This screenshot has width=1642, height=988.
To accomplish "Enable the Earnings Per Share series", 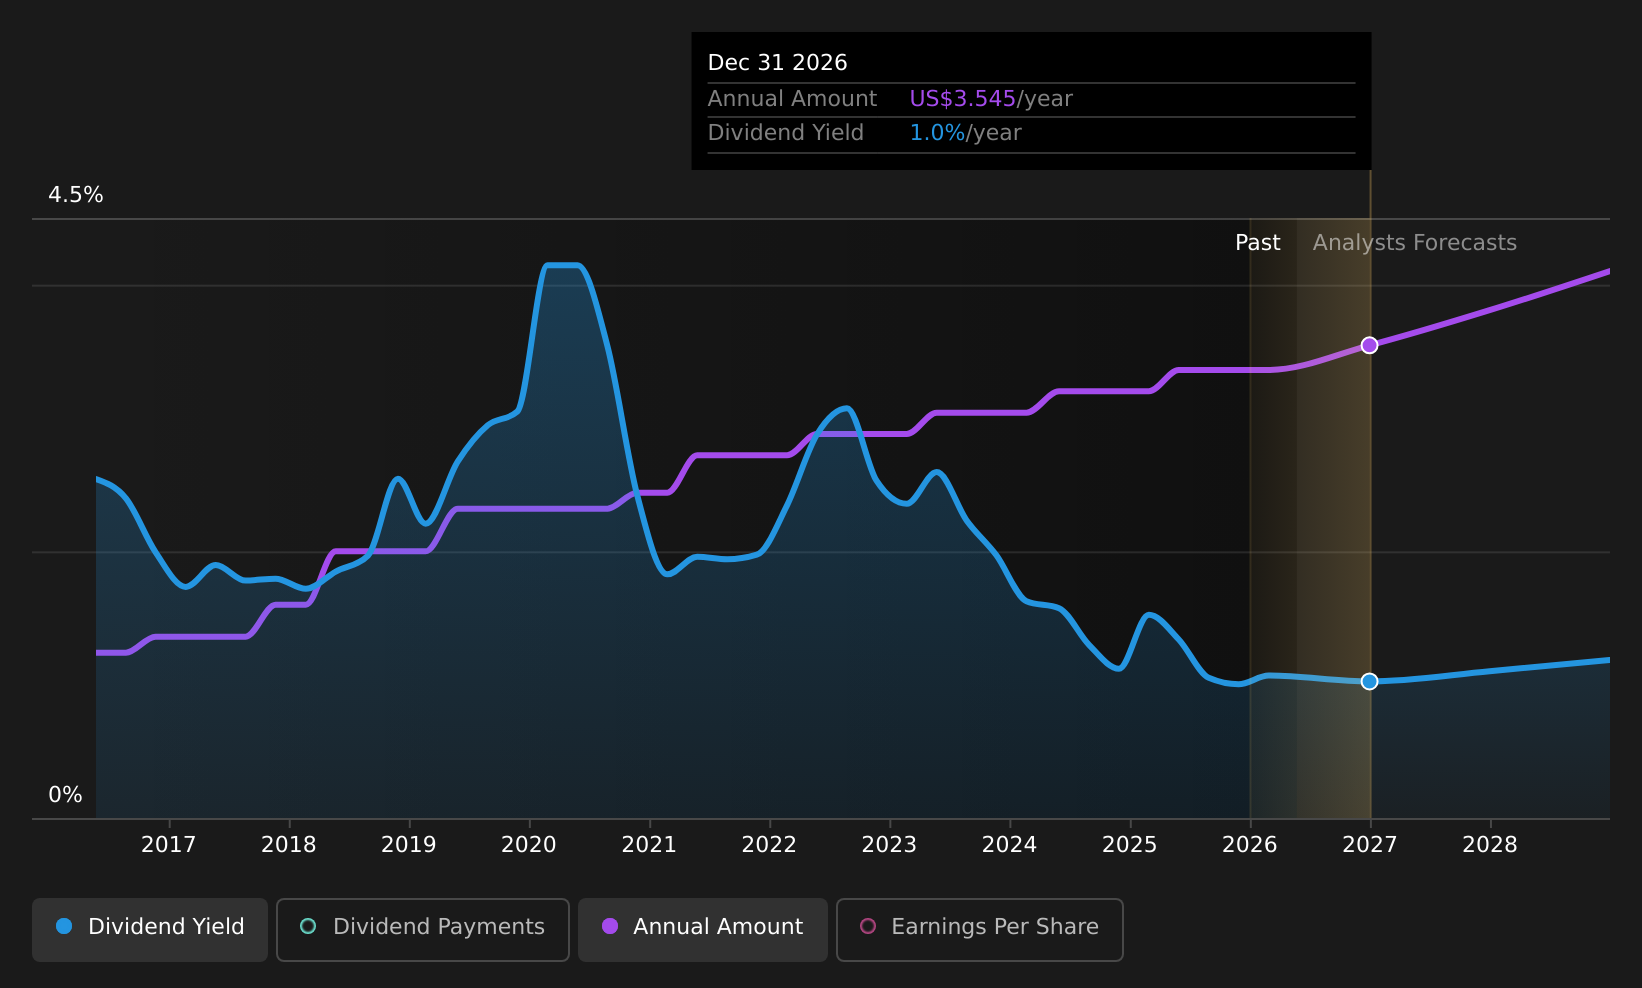I will coord(979,929).
